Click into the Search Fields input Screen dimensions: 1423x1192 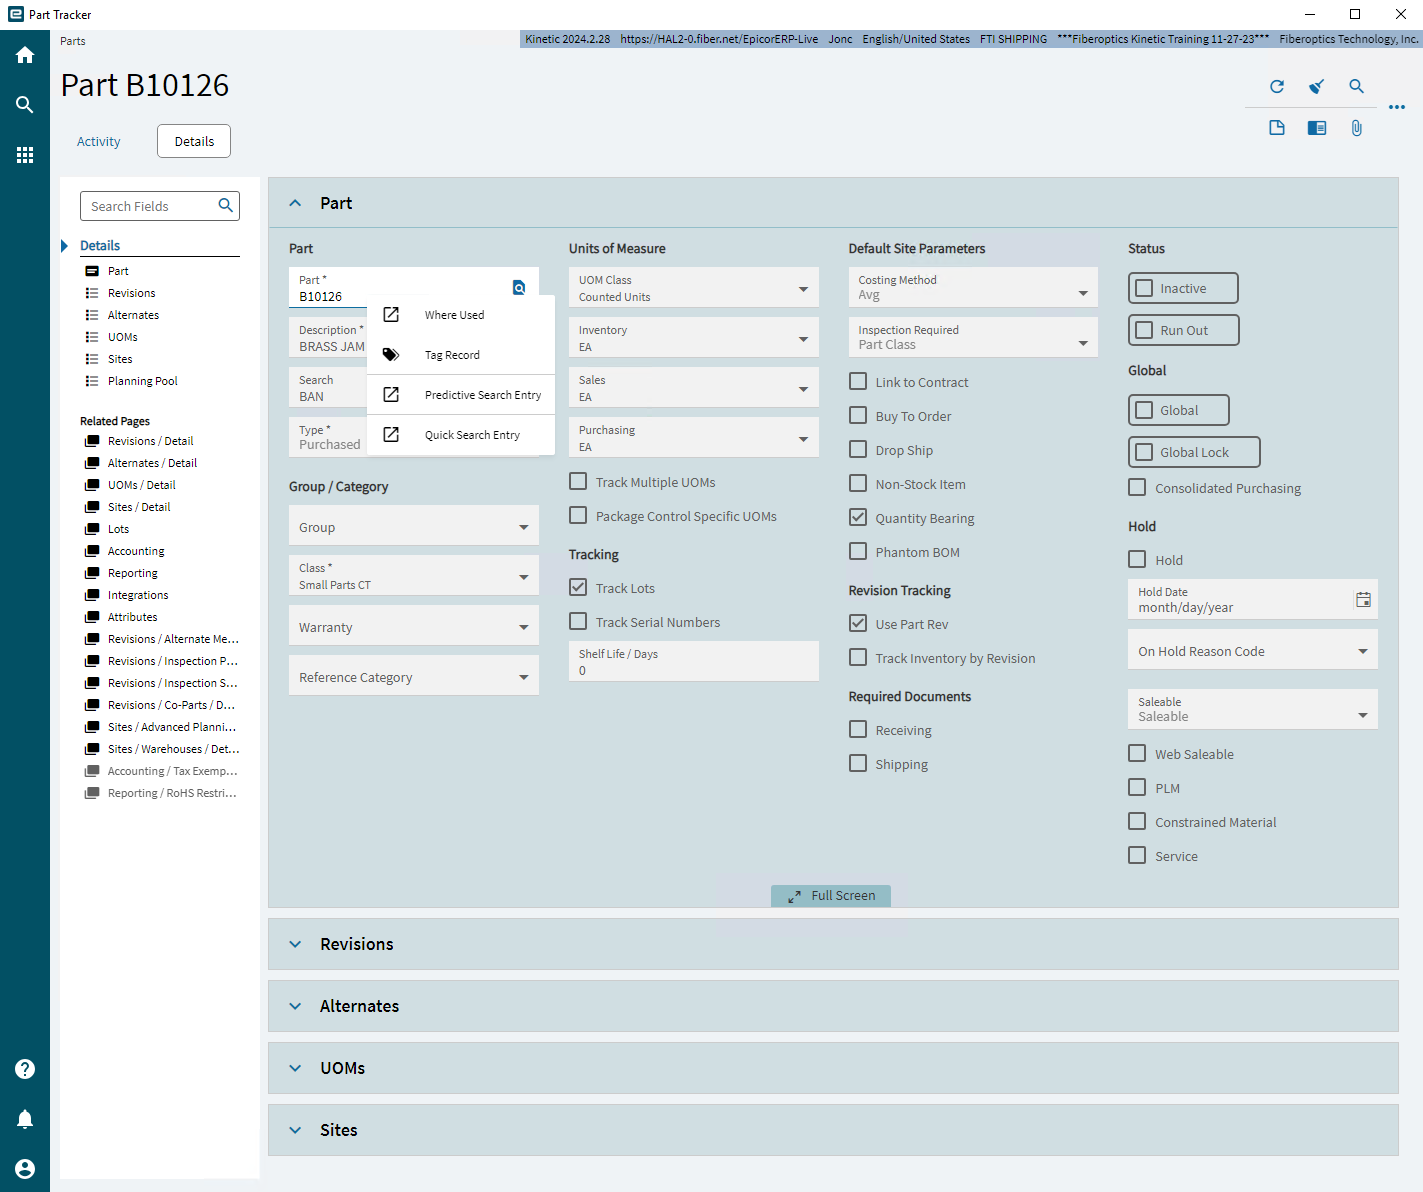(150, 206)
